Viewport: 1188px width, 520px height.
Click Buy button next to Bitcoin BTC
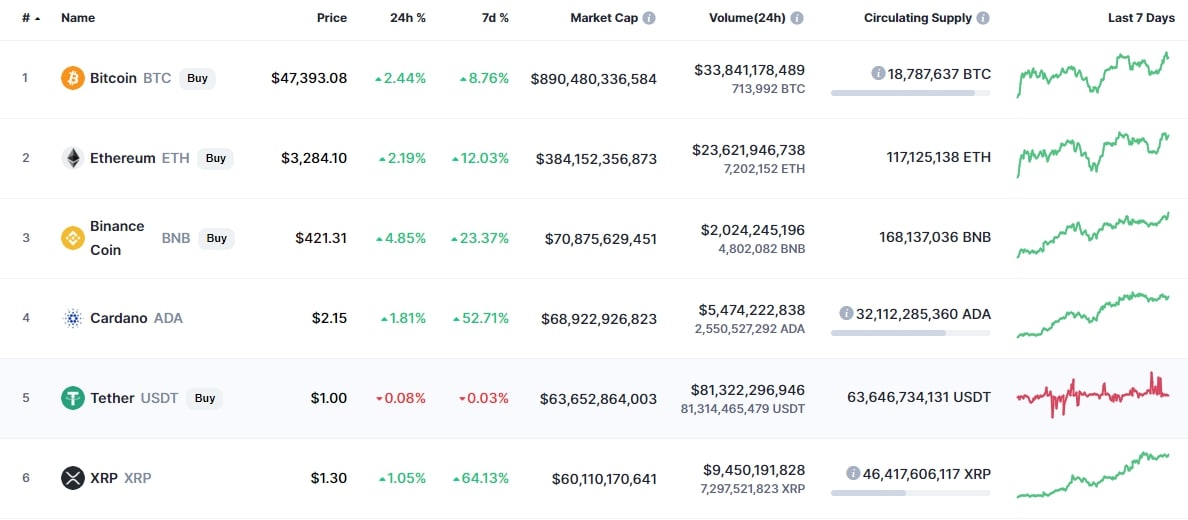[197, 78]
